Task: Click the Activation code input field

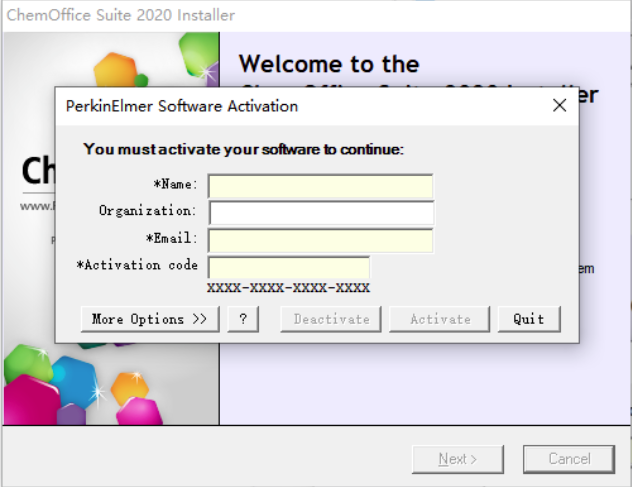Action: pos(289,267)
